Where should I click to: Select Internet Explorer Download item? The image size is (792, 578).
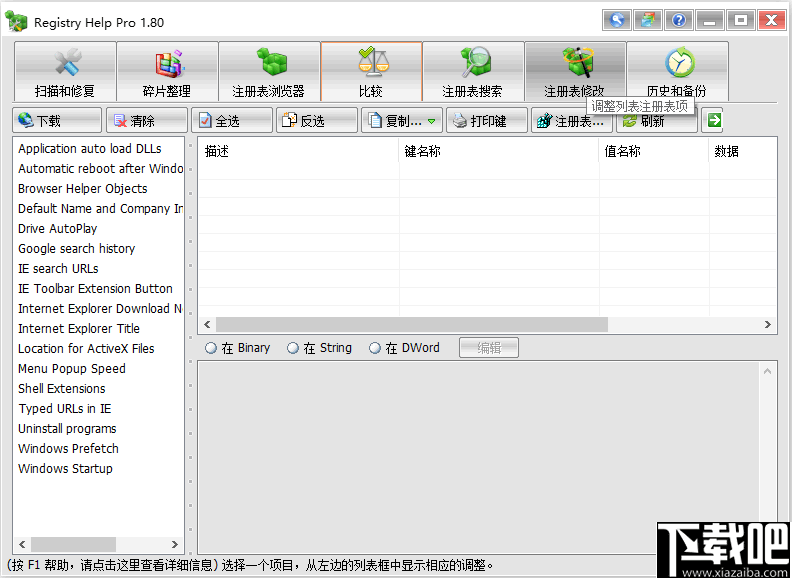pyautogui.click(x=98, y=309)
